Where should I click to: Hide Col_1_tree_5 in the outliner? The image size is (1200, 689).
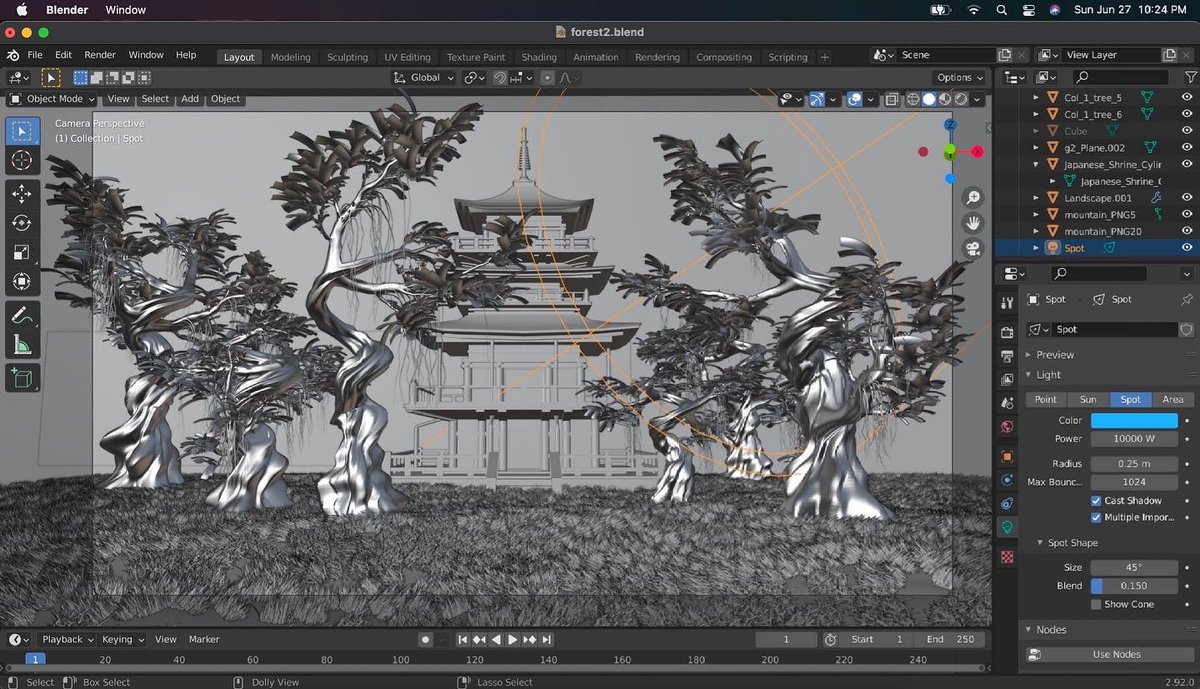(x=1187, y=98)
